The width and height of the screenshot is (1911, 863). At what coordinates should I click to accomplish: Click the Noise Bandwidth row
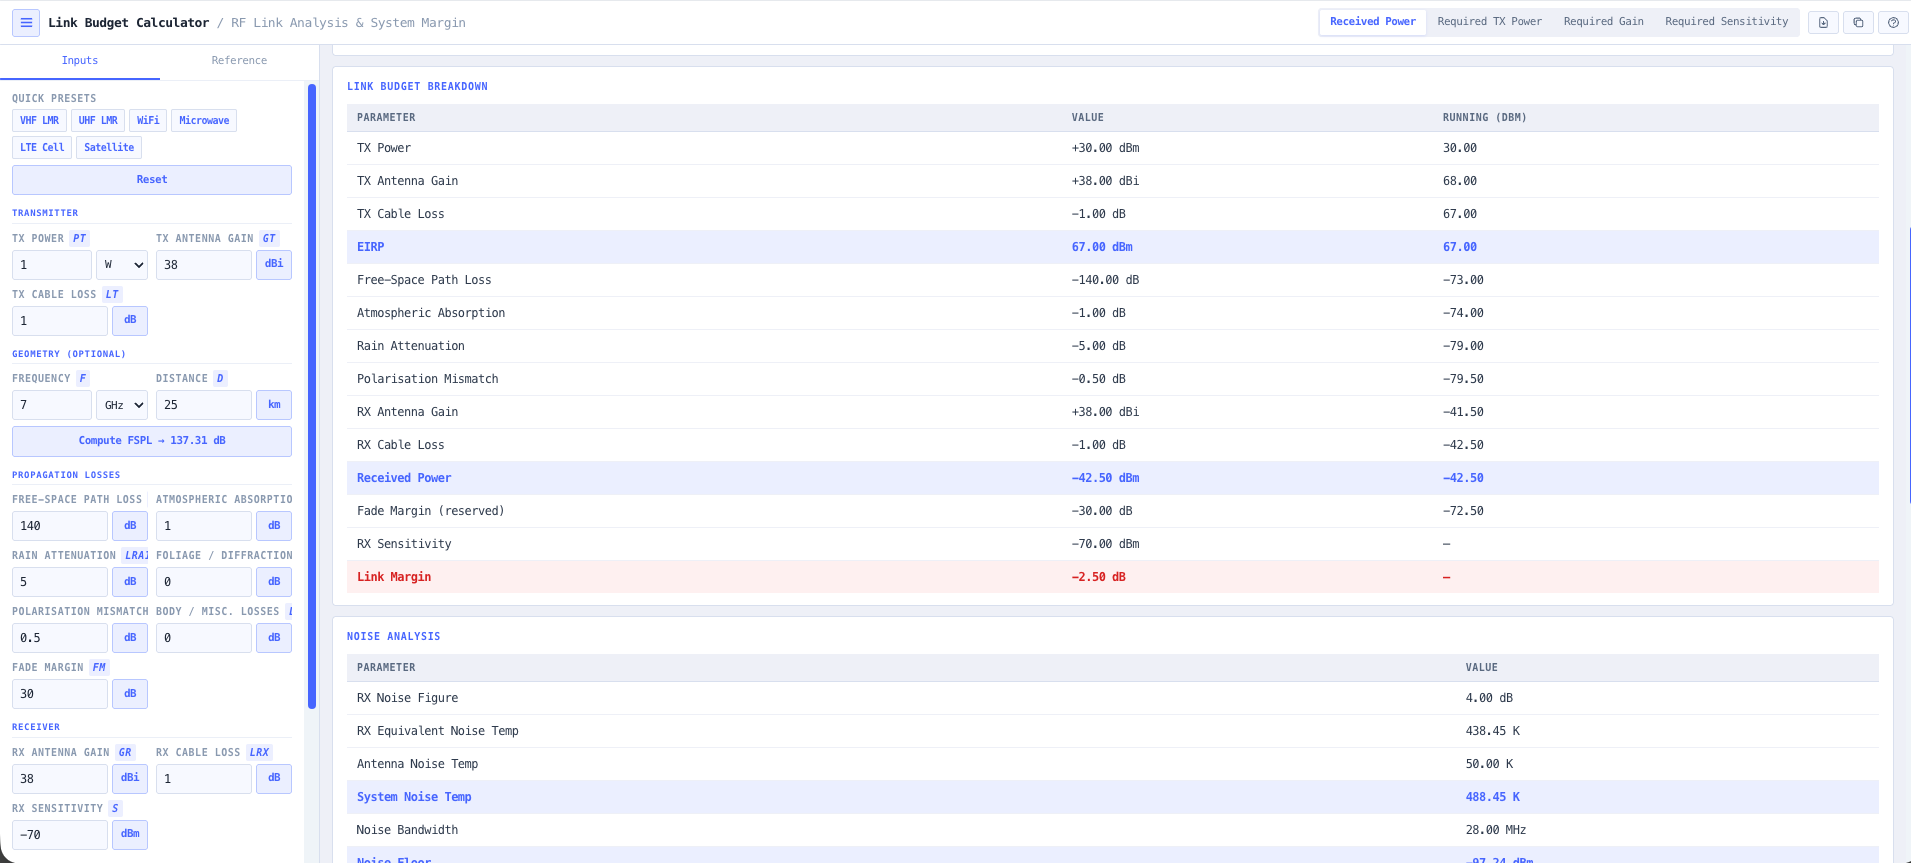1112,830
